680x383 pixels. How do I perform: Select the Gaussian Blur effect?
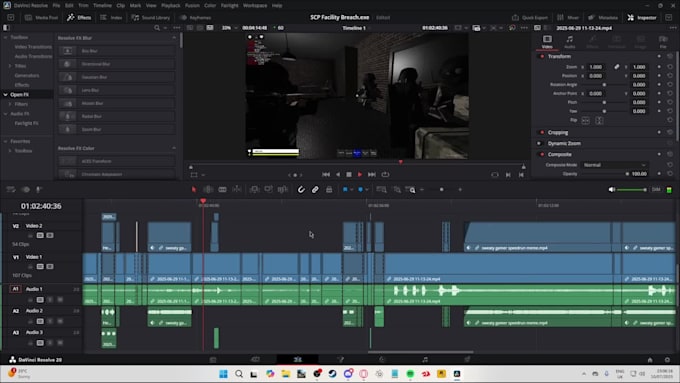pos(117,77)
